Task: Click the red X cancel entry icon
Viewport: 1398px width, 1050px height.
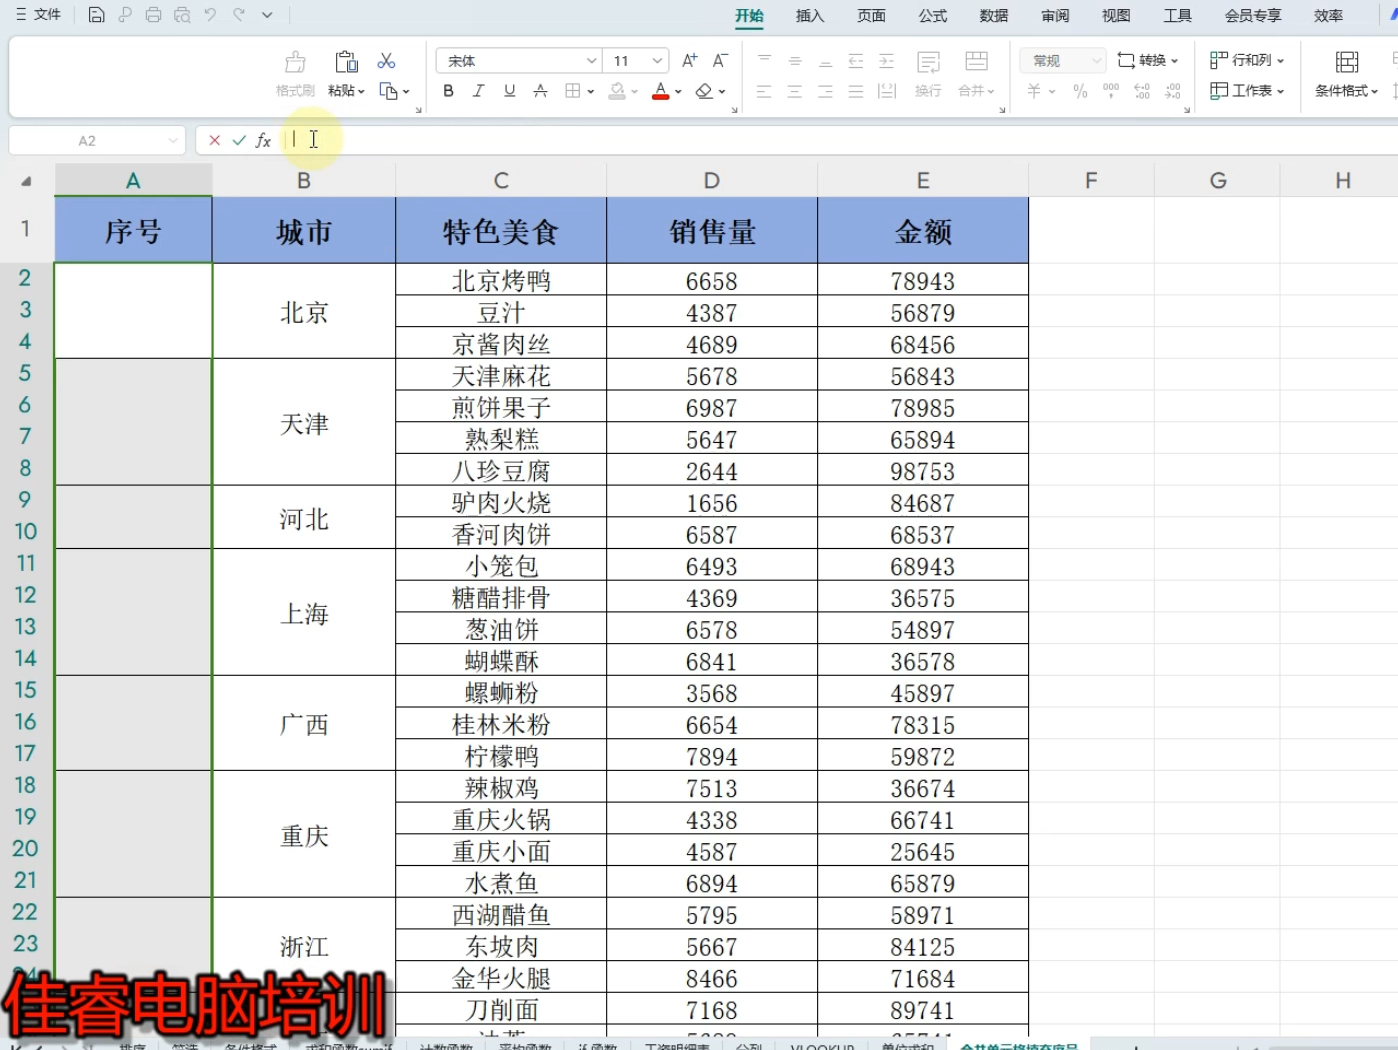Action: point(214,141)
